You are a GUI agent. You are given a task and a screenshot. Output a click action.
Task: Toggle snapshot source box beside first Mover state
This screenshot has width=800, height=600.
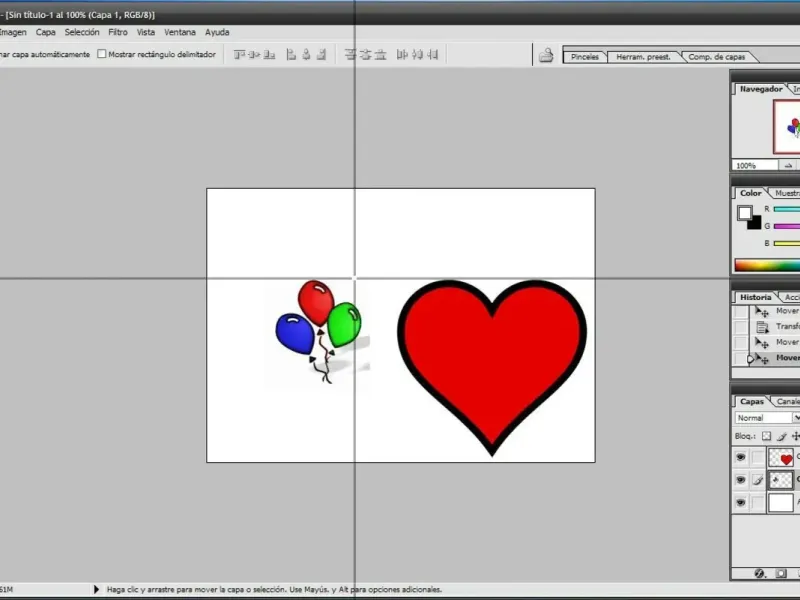pyautogui.click(x=740, y=311)
